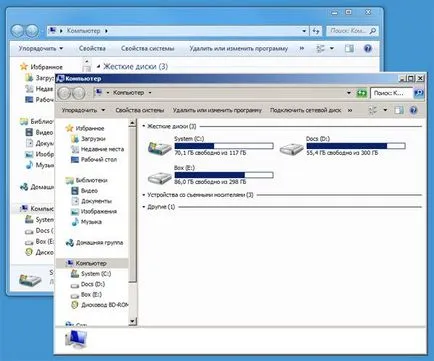Click Forward button in the back window
Screen dimensions: 434x361
click(32, 31)
